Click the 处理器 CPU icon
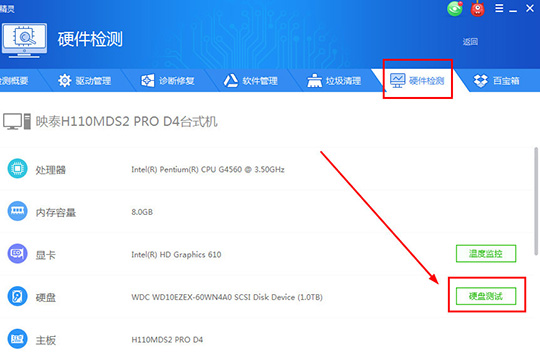 point(18,168)
